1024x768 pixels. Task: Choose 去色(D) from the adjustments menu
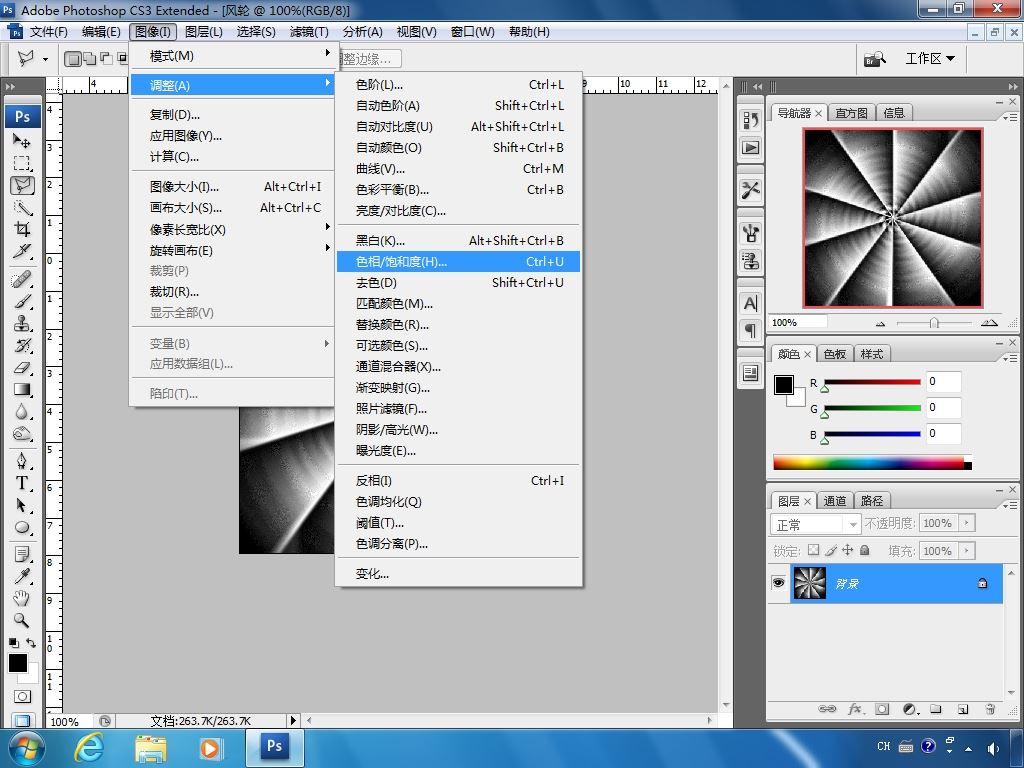pyautogui.click(x=458, y=282)
